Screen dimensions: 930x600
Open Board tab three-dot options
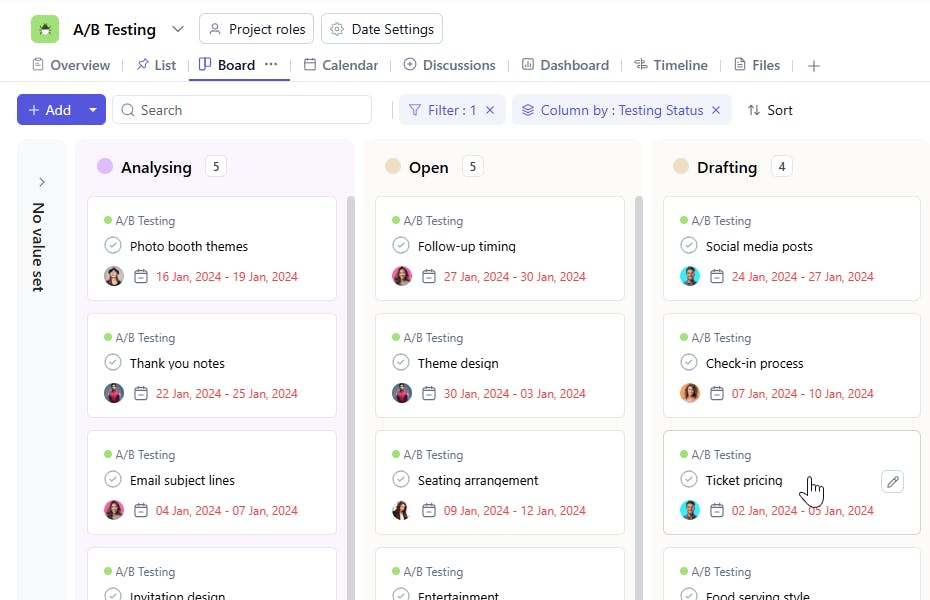point(271,65)
